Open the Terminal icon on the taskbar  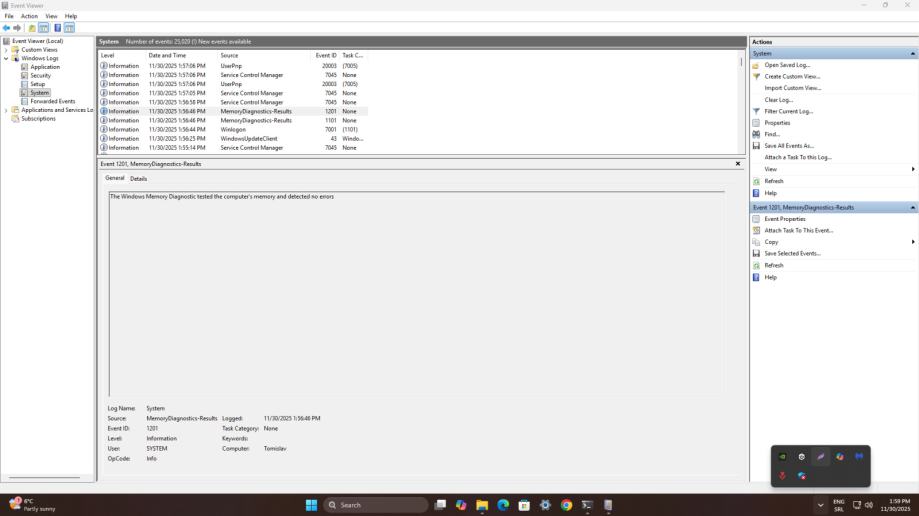pos(587,505)
